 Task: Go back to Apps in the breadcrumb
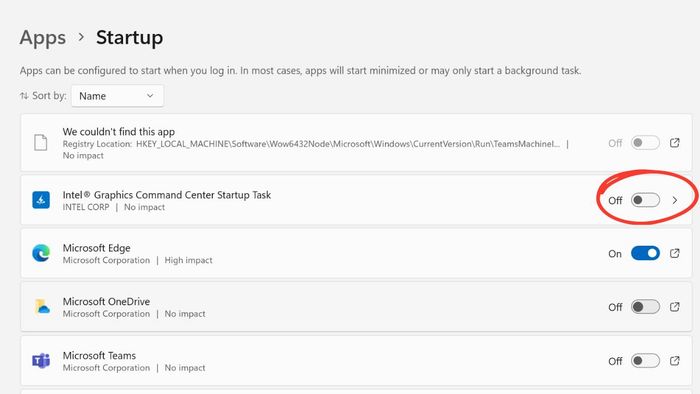(43, 37)
